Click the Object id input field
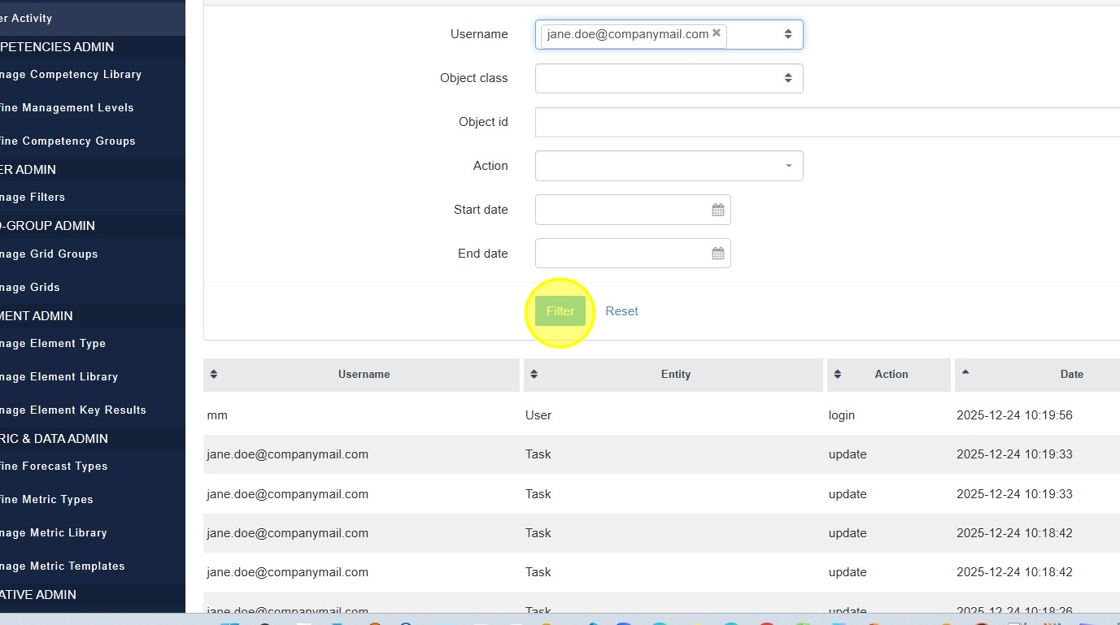 point(827,122)
